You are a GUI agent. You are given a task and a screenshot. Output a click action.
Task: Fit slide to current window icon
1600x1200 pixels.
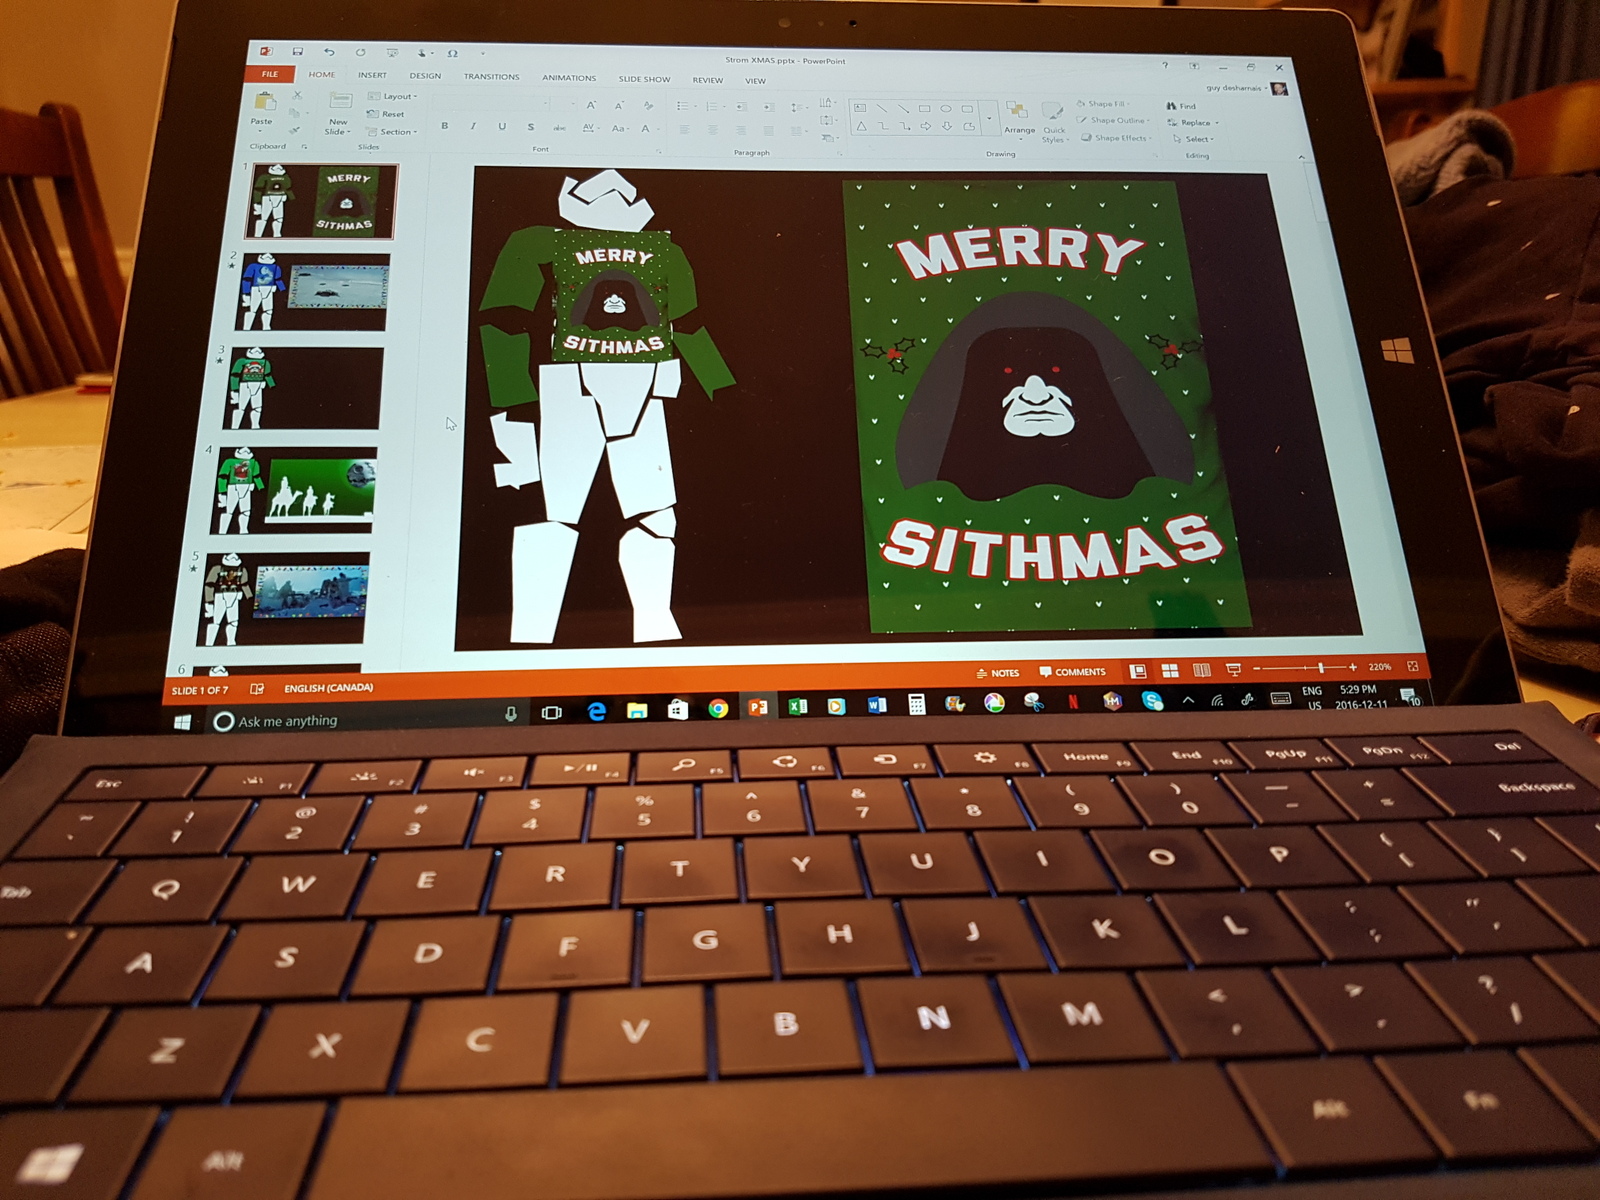1412,666
